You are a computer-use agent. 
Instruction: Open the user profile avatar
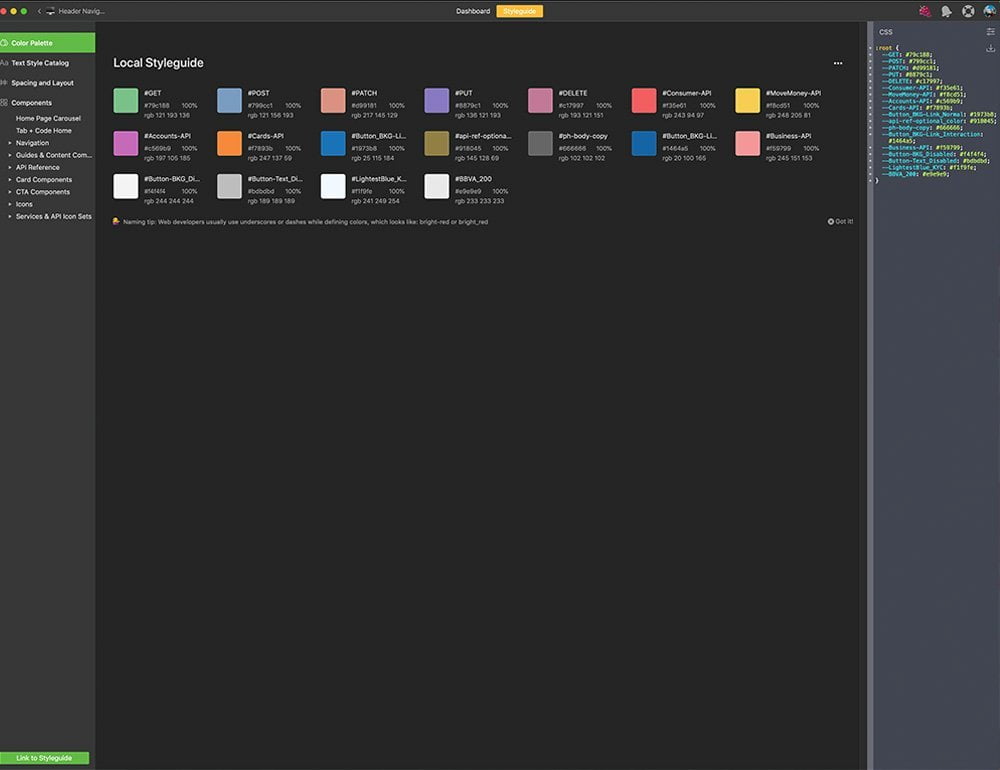[989, 11]
